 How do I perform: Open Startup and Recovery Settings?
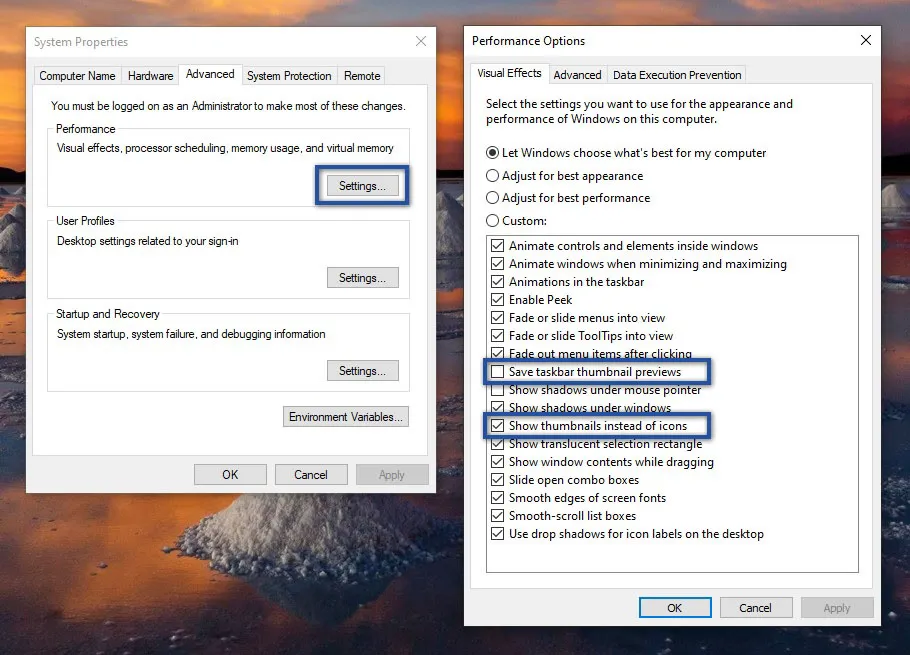coord(362,370)
